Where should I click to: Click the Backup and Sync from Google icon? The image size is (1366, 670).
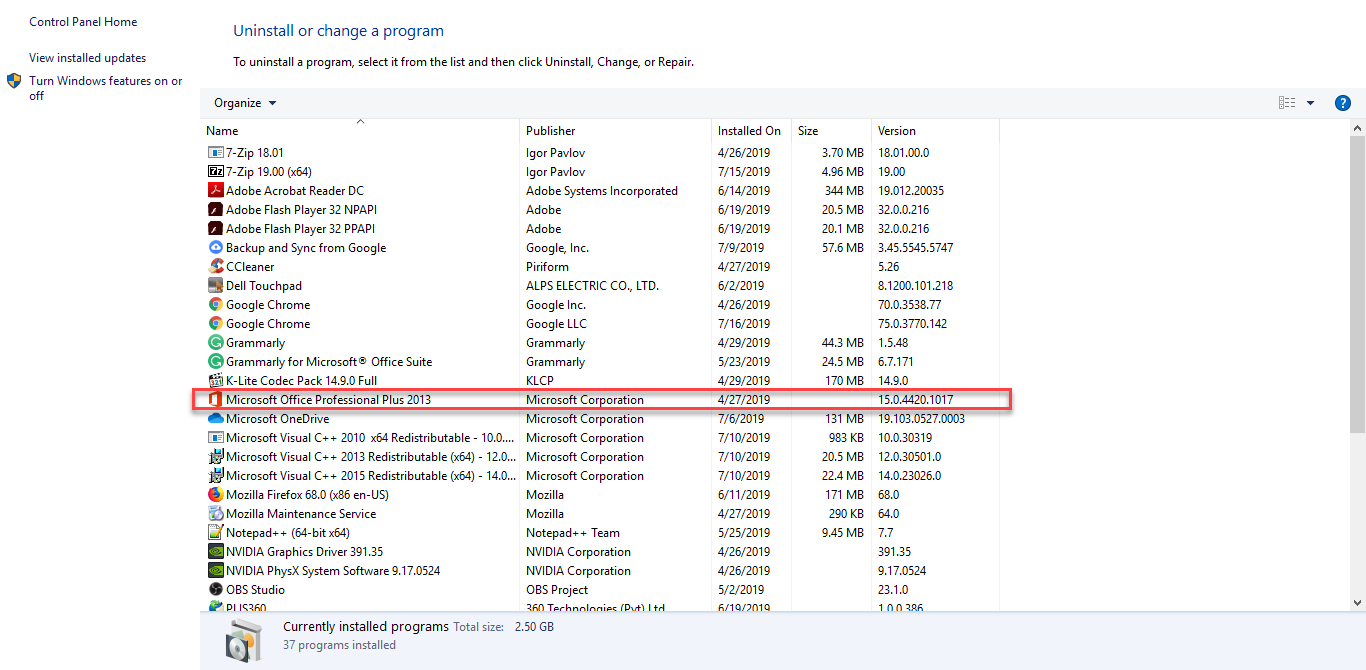[x=216, y=248]
